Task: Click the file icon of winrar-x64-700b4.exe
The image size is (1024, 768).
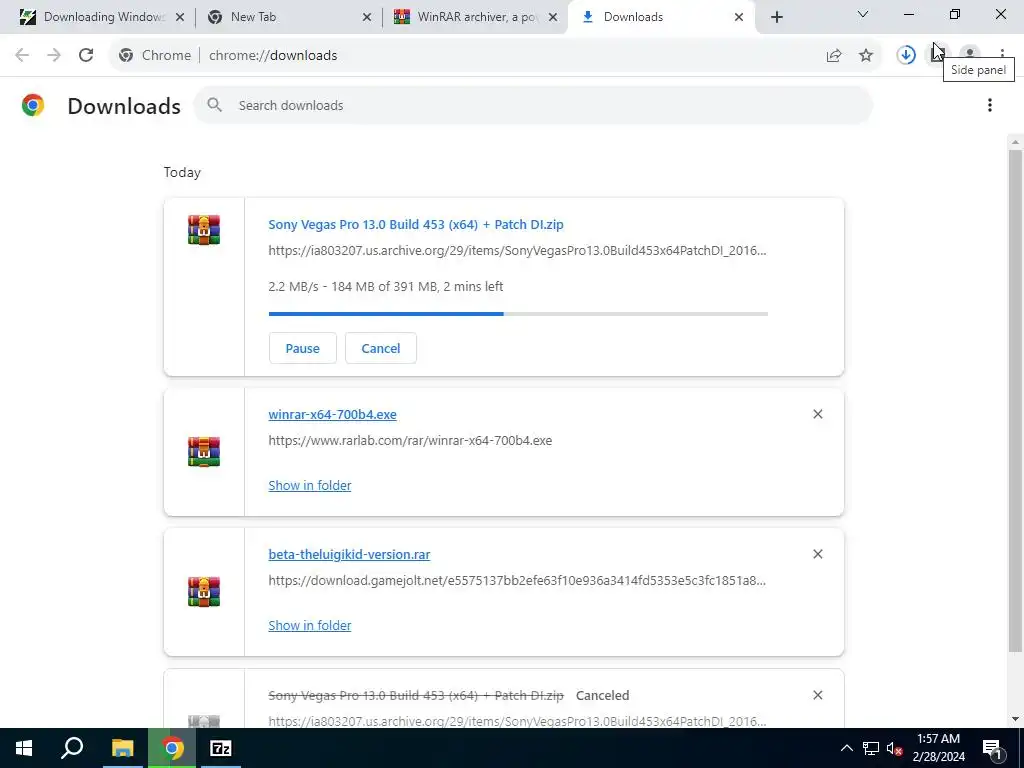Action: coord(204,452)
